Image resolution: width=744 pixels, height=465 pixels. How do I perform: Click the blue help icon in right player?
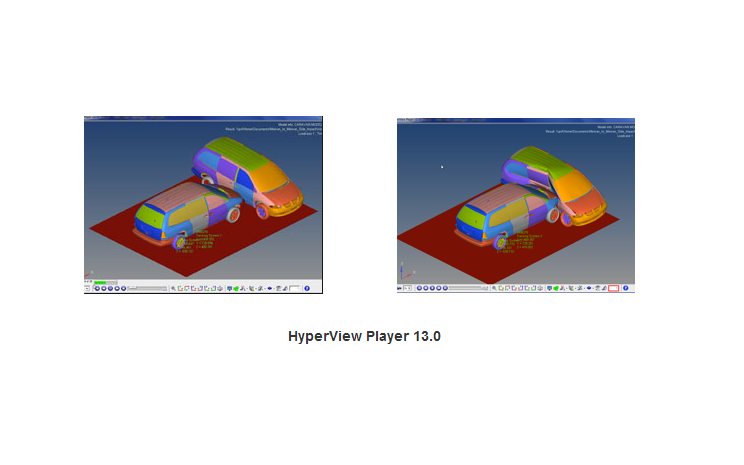(x=625, y=288)
